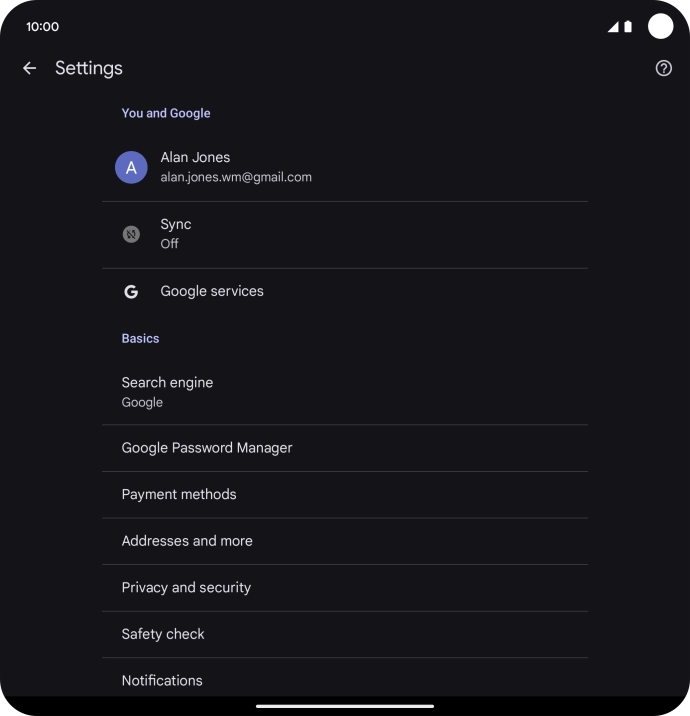
Task: Open Addresses and more
Action: 345,541
